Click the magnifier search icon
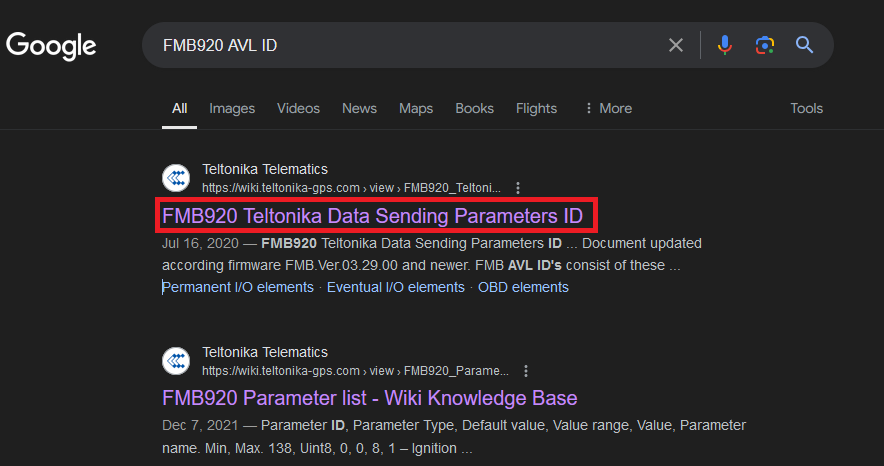Viewport: 884px width, 466px height. click(805, 45)
